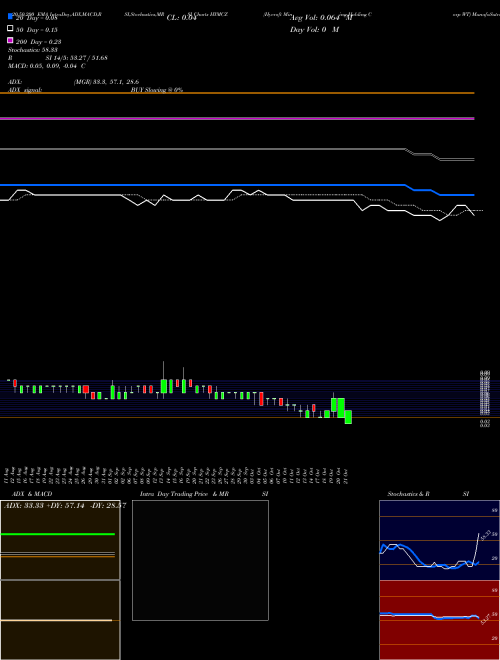Viewport: 500px width, 660px height.
Task: Click the '200 Day = 0.23' label
Action: click(x=39, y=42)
